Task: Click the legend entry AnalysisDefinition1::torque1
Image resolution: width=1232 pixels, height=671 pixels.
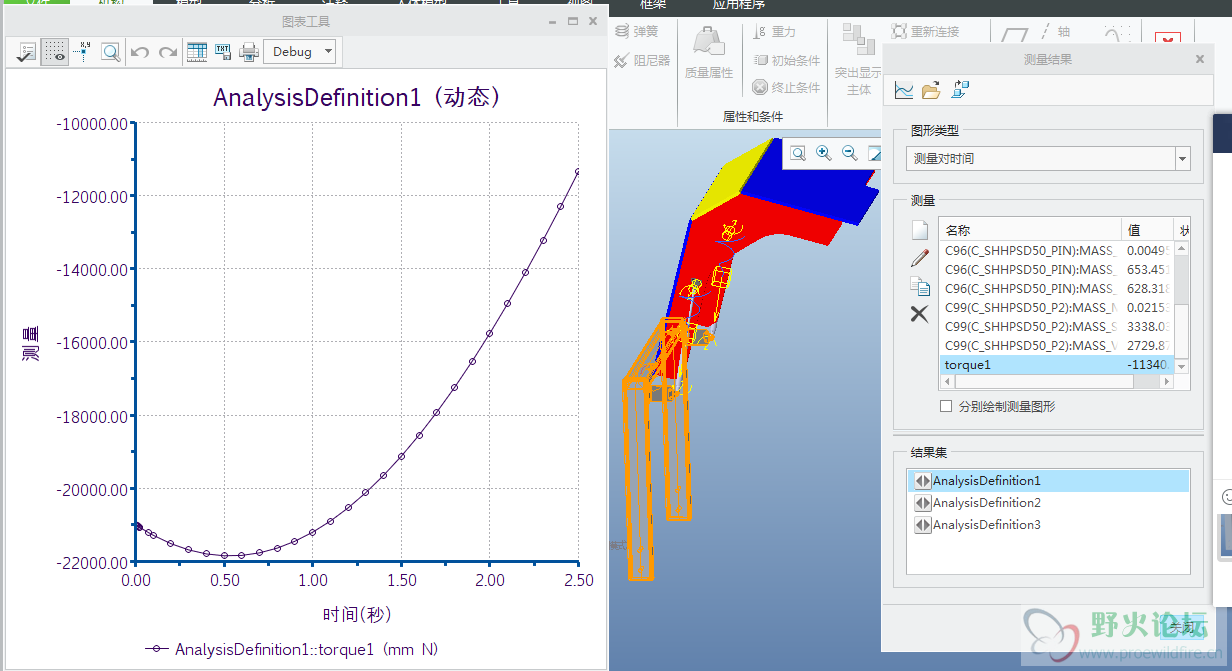Action: pos(292,649)
